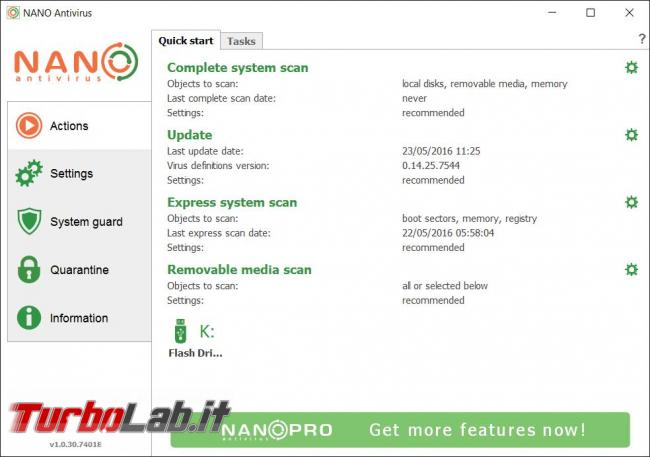The height and width of the screenshot is (457, 650).
Task: Click 'Last express scan date:' label
Action: pyautogui.click(x=218, y=233)
